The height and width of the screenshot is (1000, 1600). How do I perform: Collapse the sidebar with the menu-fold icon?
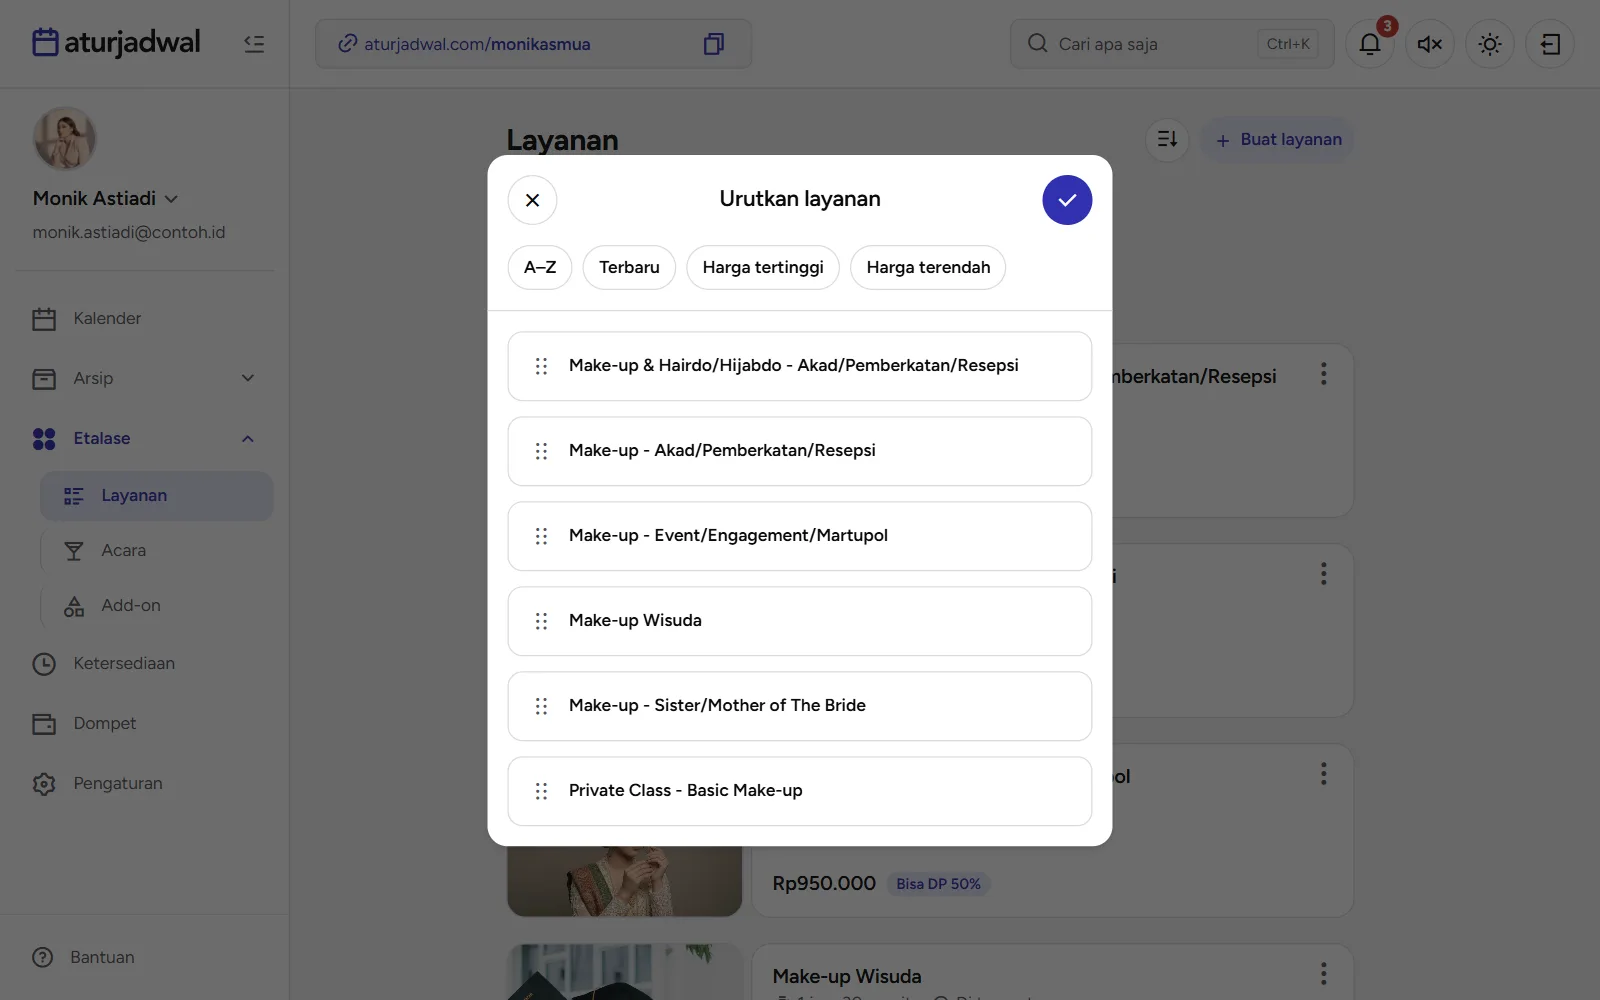tap(254, 44)
